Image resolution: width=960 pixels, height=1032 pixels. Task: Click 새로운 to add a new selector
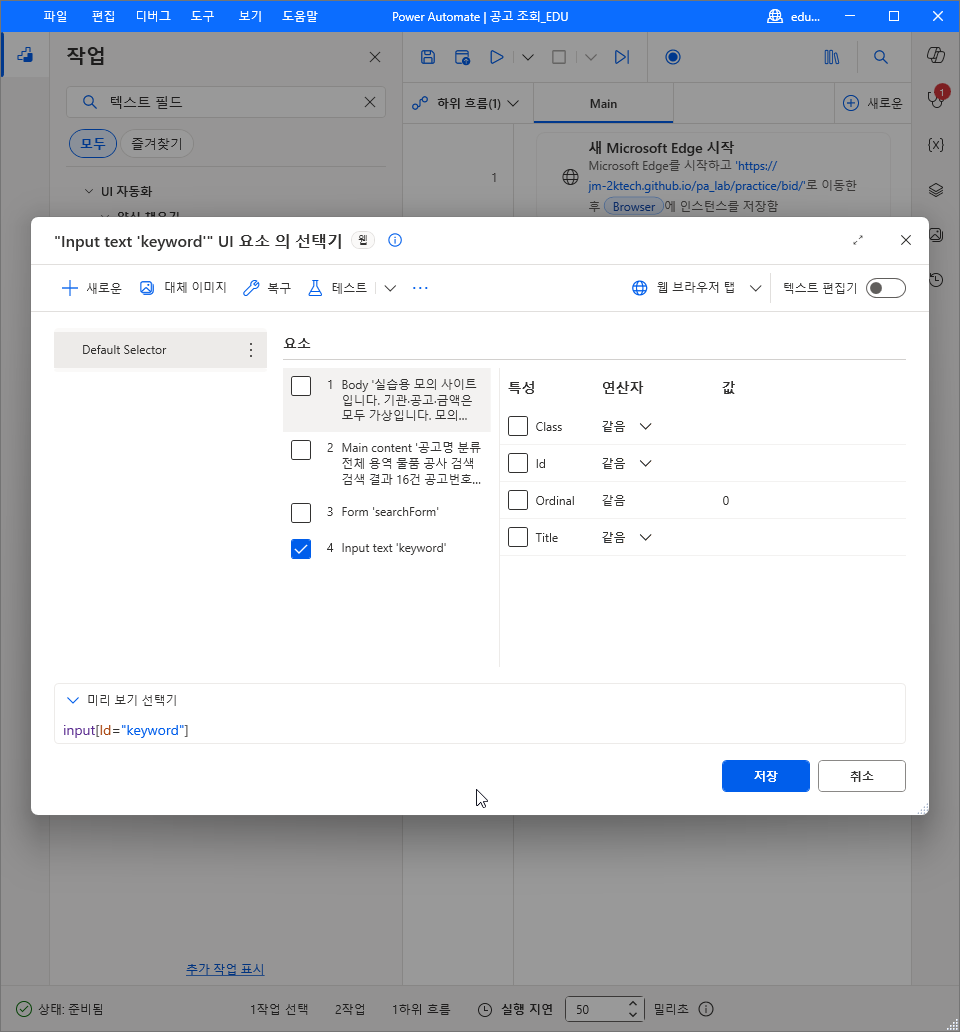pos(91,288)
